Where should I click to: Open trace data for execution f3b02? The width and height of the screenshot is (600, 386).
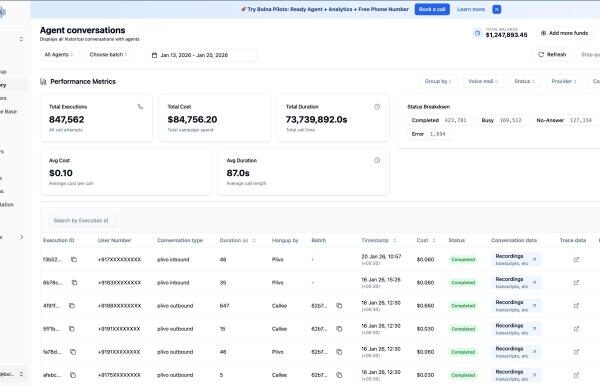pyautogui.click(x=576, y=259)
